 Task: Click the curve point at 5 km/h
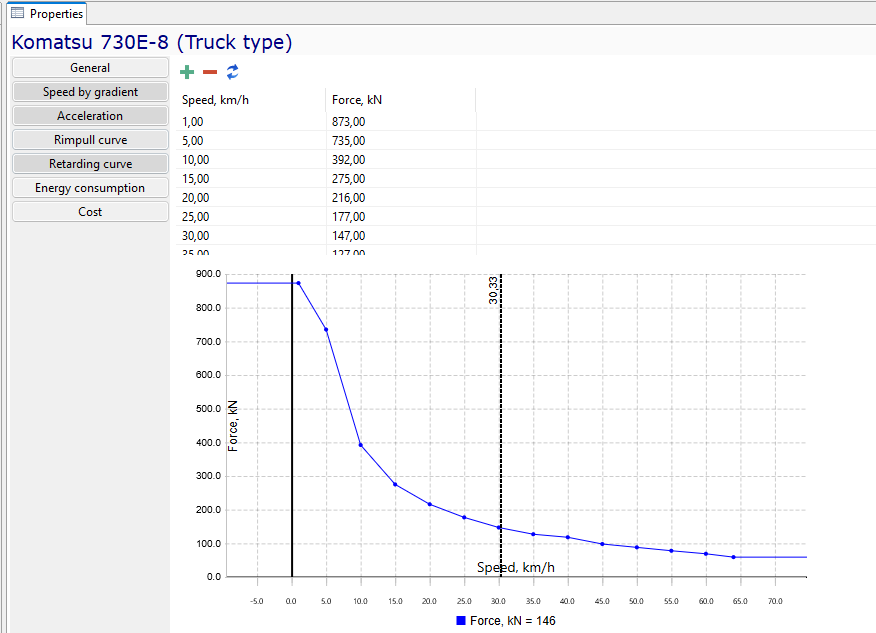(326, 330)
